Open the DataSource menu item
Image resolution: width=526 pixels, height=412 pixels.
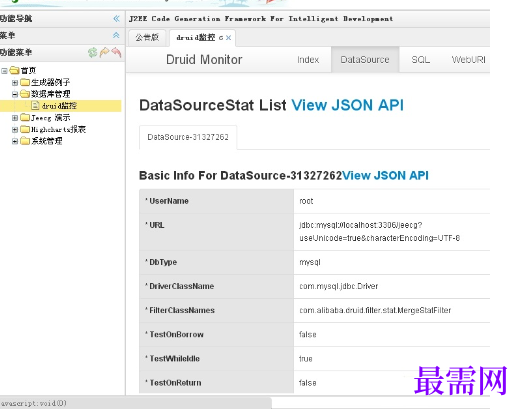[365, 60]
